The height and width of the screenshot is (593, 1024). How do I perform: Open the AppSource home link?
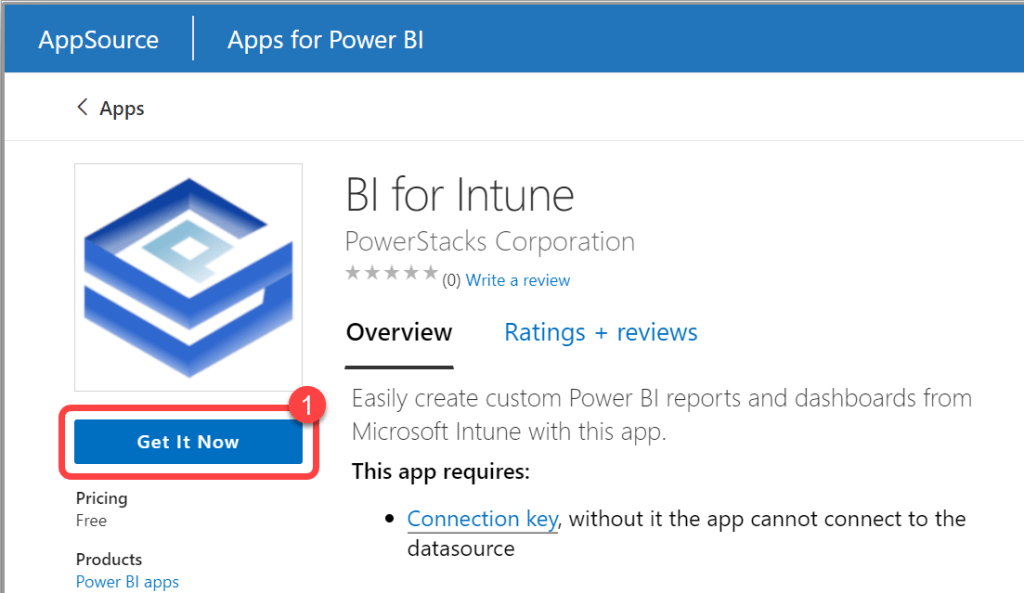point(98,40)
